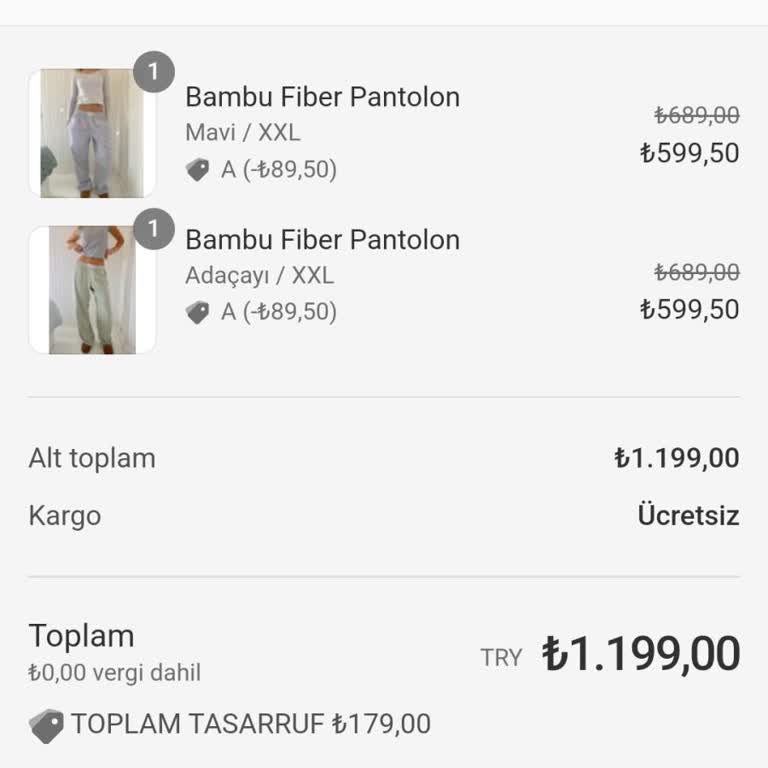Click the Mavi / XXL variant text
Viewport: 768px width, 768px height.
point(242,133)
